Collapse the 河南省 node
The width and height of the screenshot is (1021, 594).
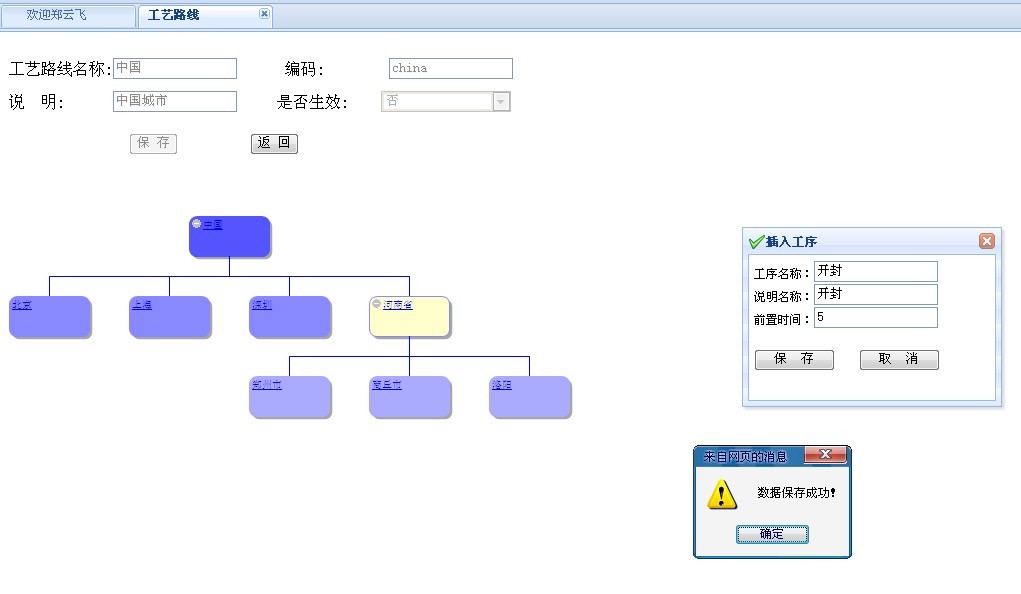376,304
